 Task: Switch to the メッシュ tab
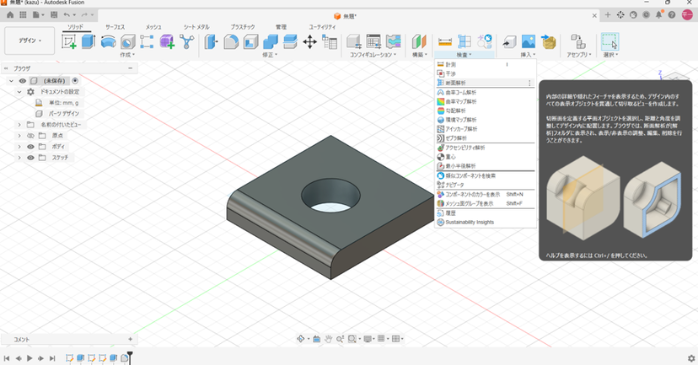coord(153,27)
